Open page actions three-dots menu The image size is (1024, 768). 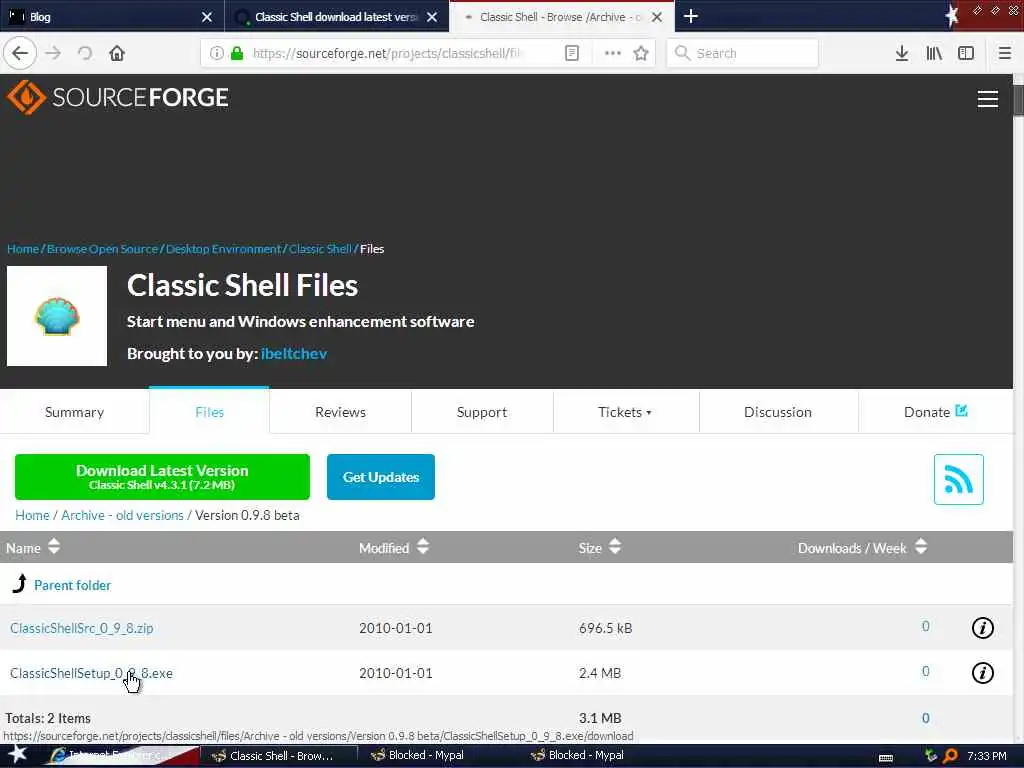tap(613, 53)
